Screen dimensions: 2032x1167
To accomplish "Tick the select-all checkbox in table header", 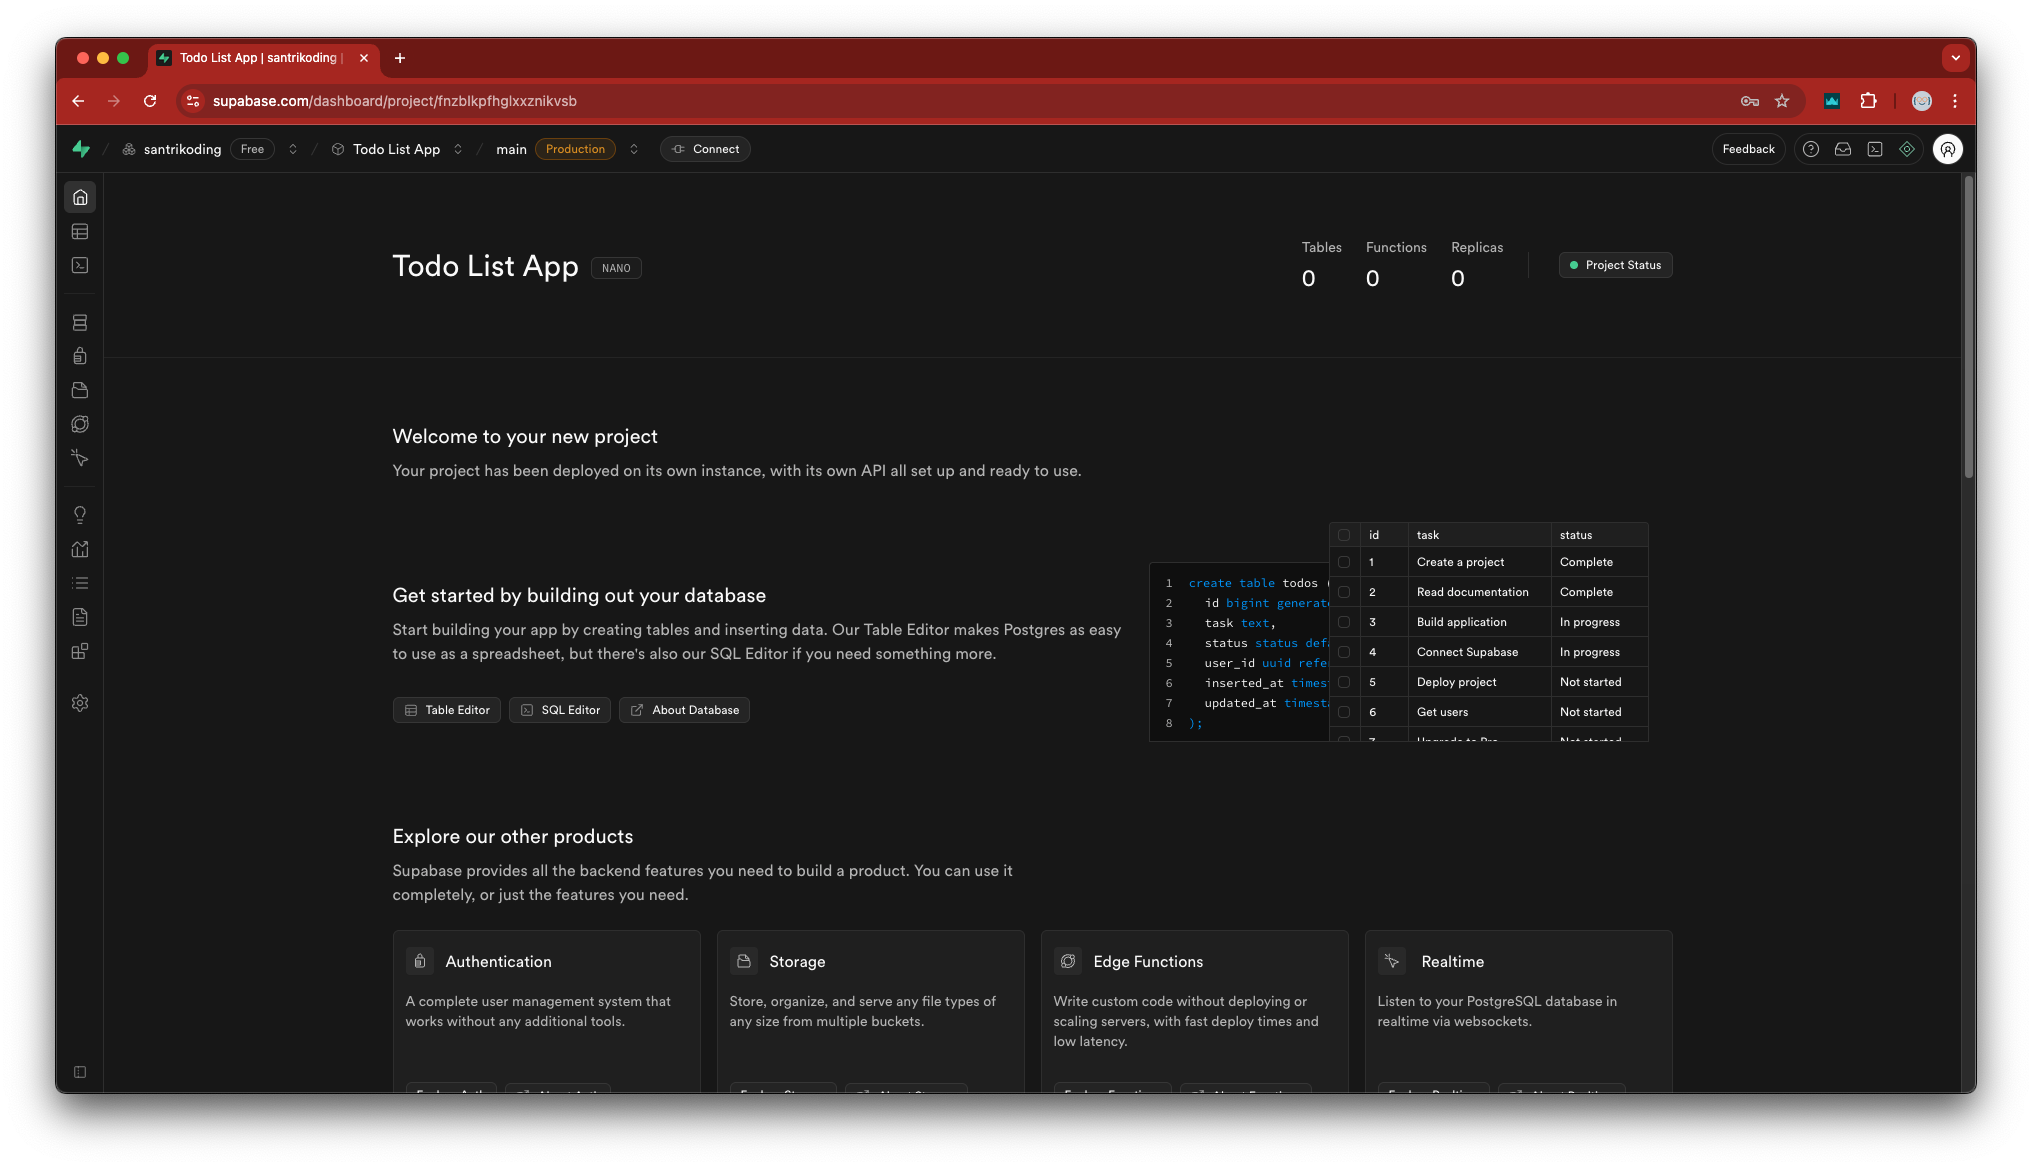I will [1344, 535].
